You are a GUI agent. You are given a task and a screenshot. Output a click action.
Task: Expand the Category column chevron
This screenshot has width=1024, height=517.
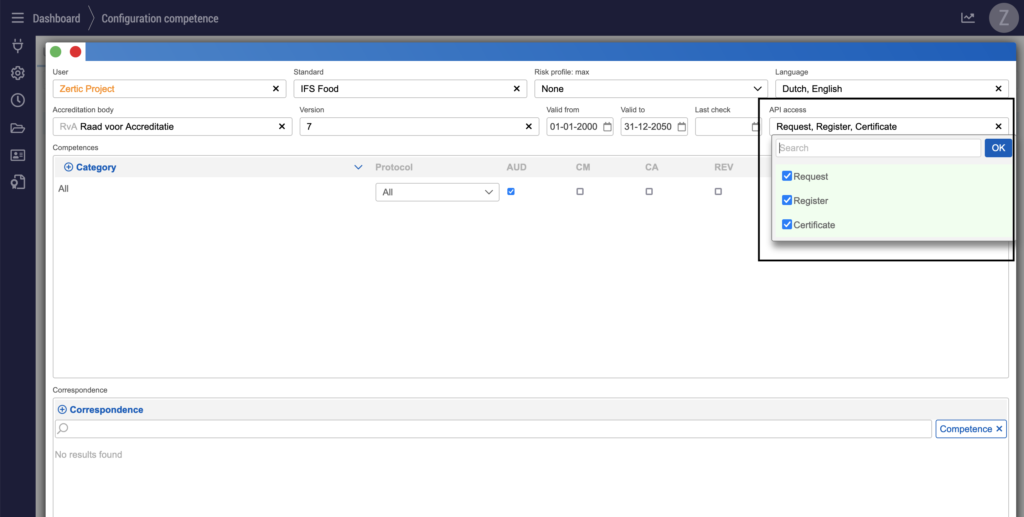358,167
